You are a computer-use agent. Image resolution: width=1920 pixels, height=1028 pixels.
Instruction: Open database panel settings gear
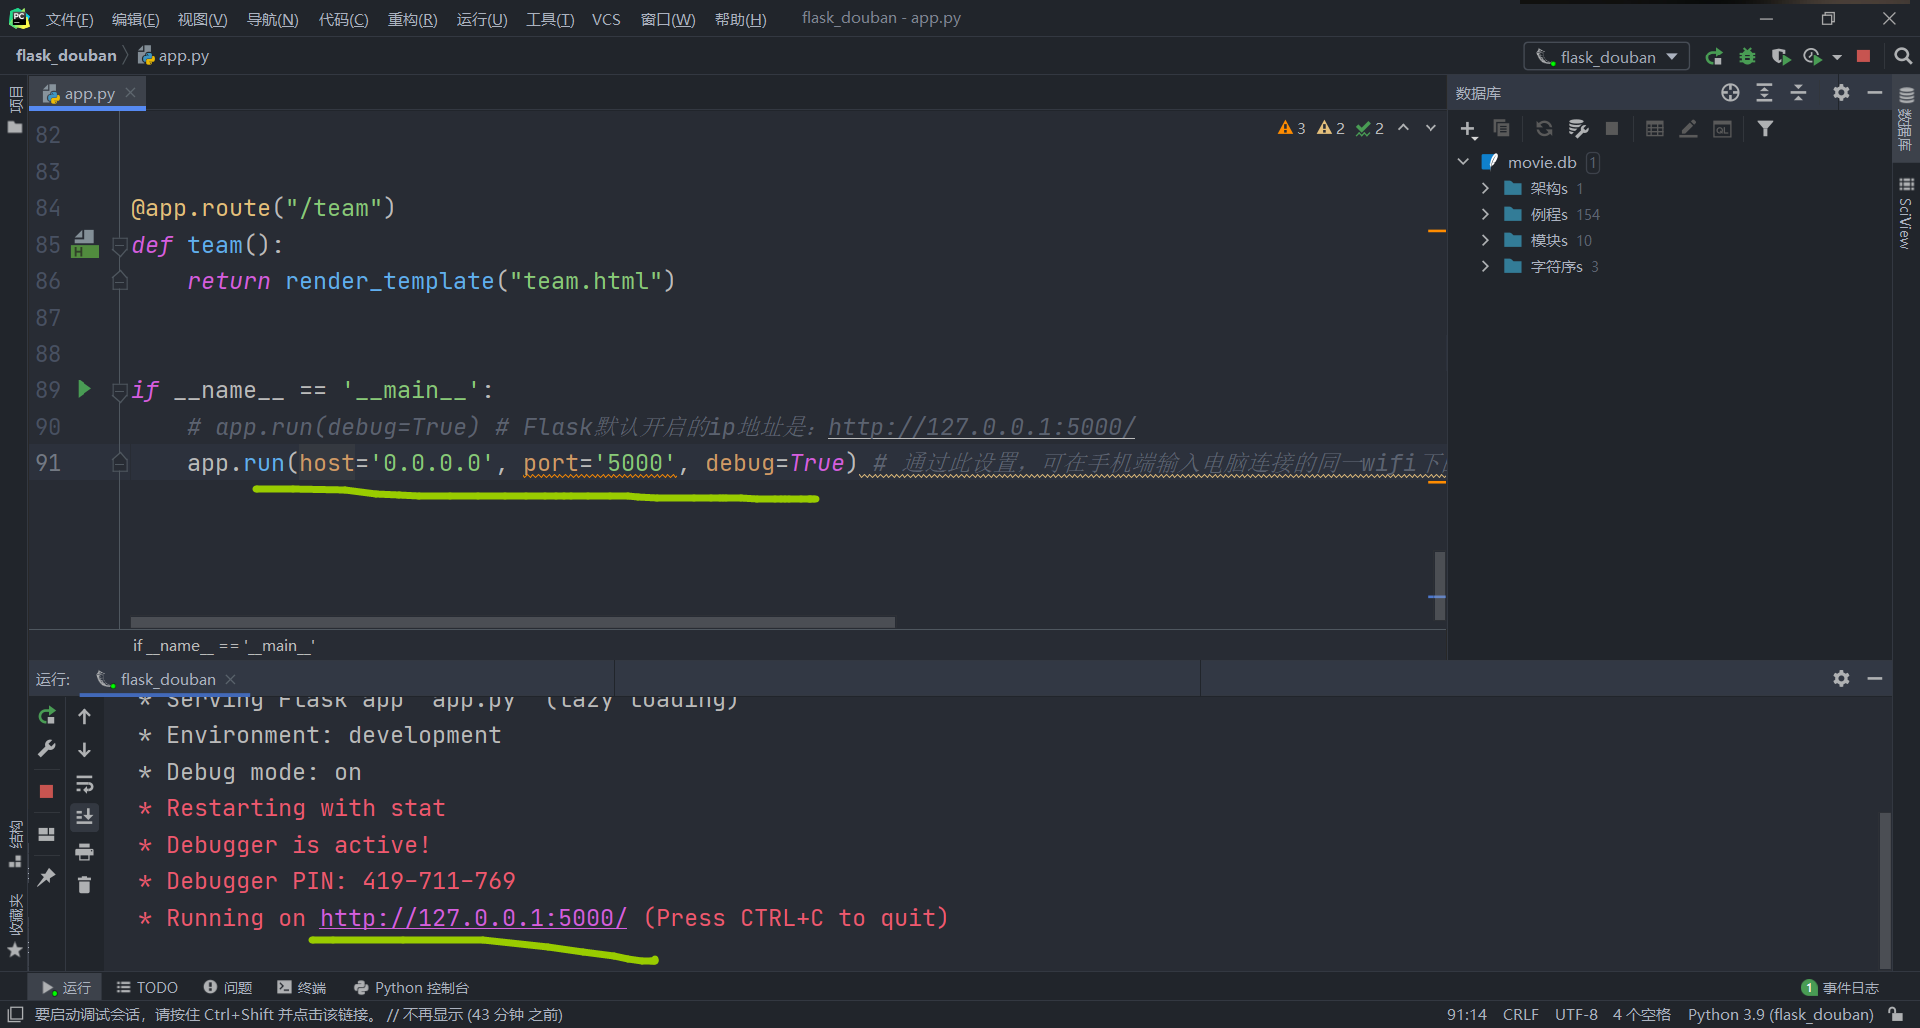tap(1841, 93)
